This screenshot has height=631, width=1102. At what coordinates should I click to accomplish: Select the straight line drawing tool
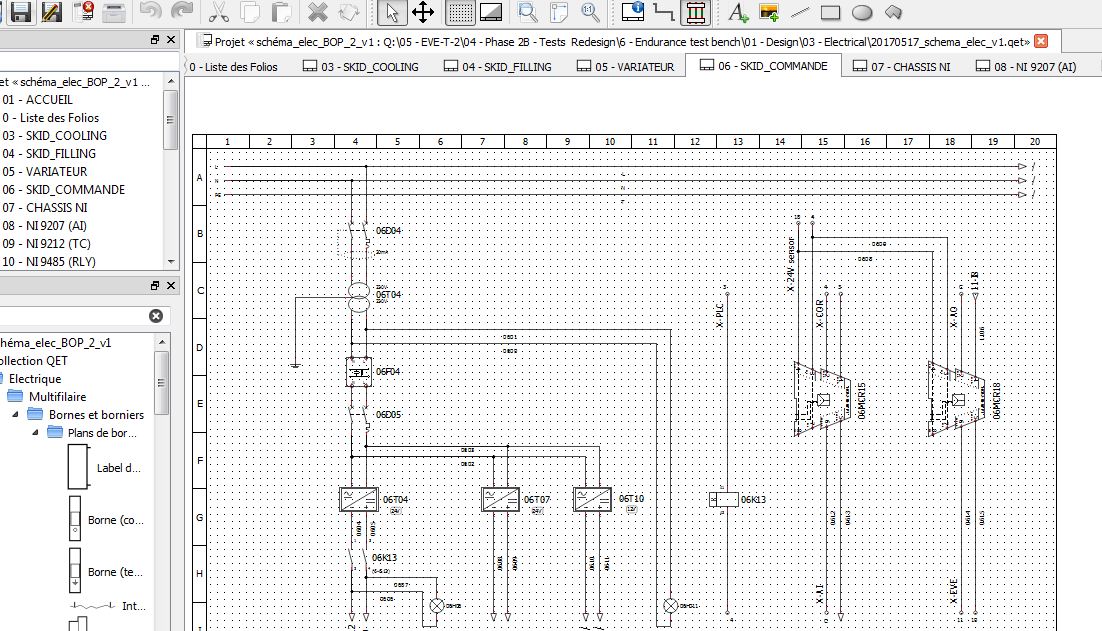click(800, 12)
